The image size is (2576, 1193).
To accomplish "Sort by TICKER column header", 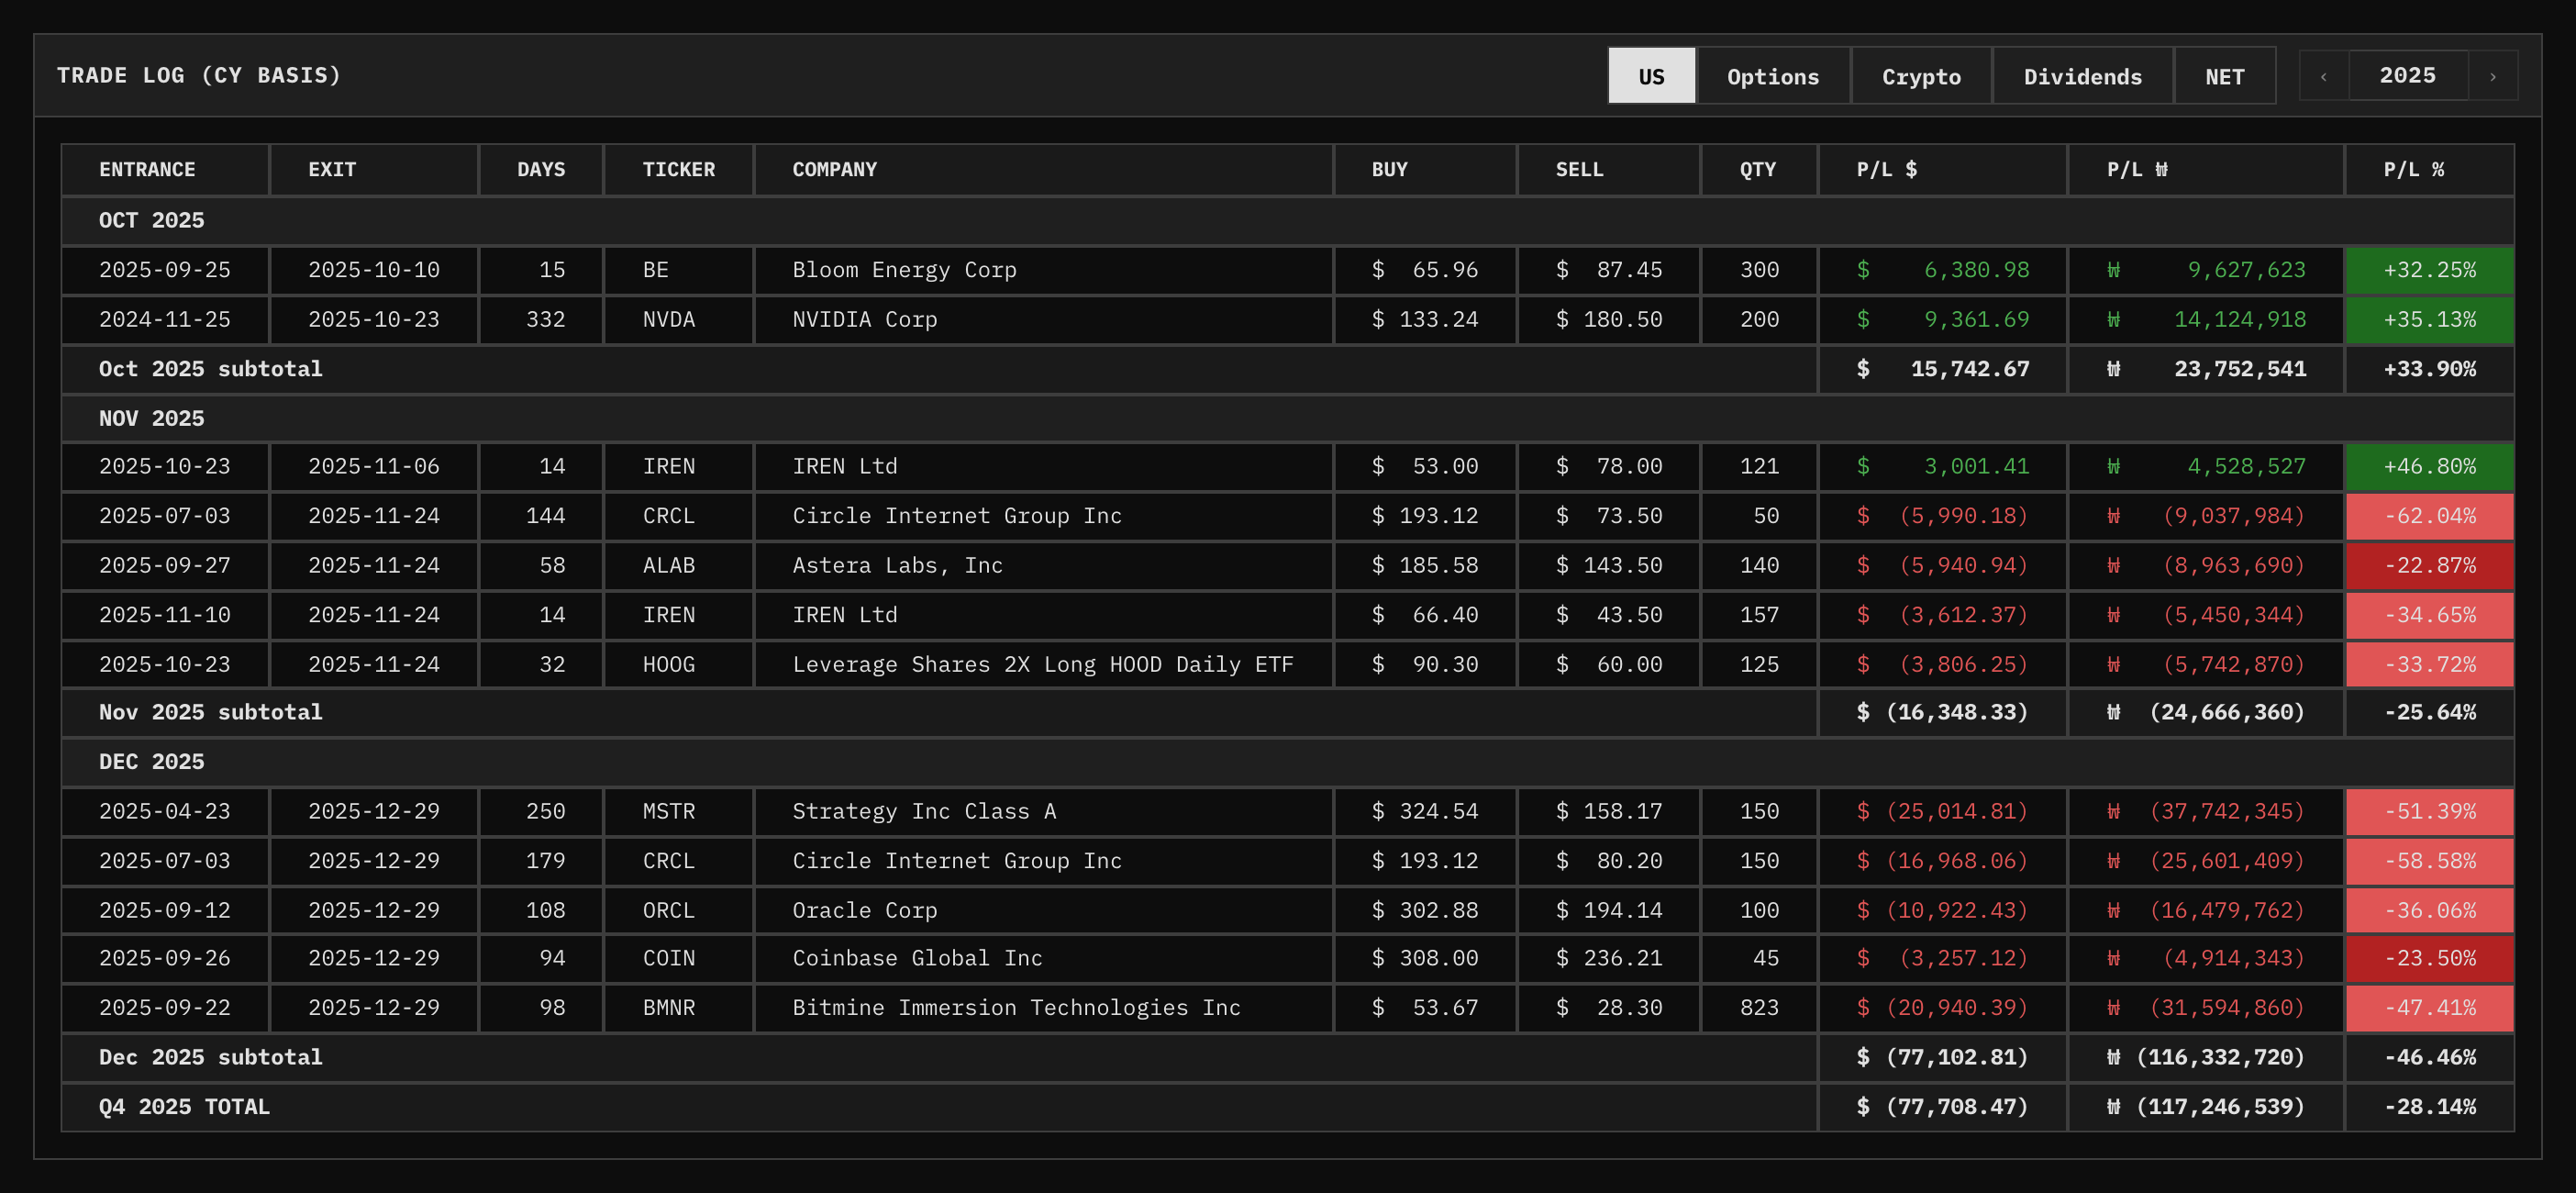I will [x=679, y=170].
